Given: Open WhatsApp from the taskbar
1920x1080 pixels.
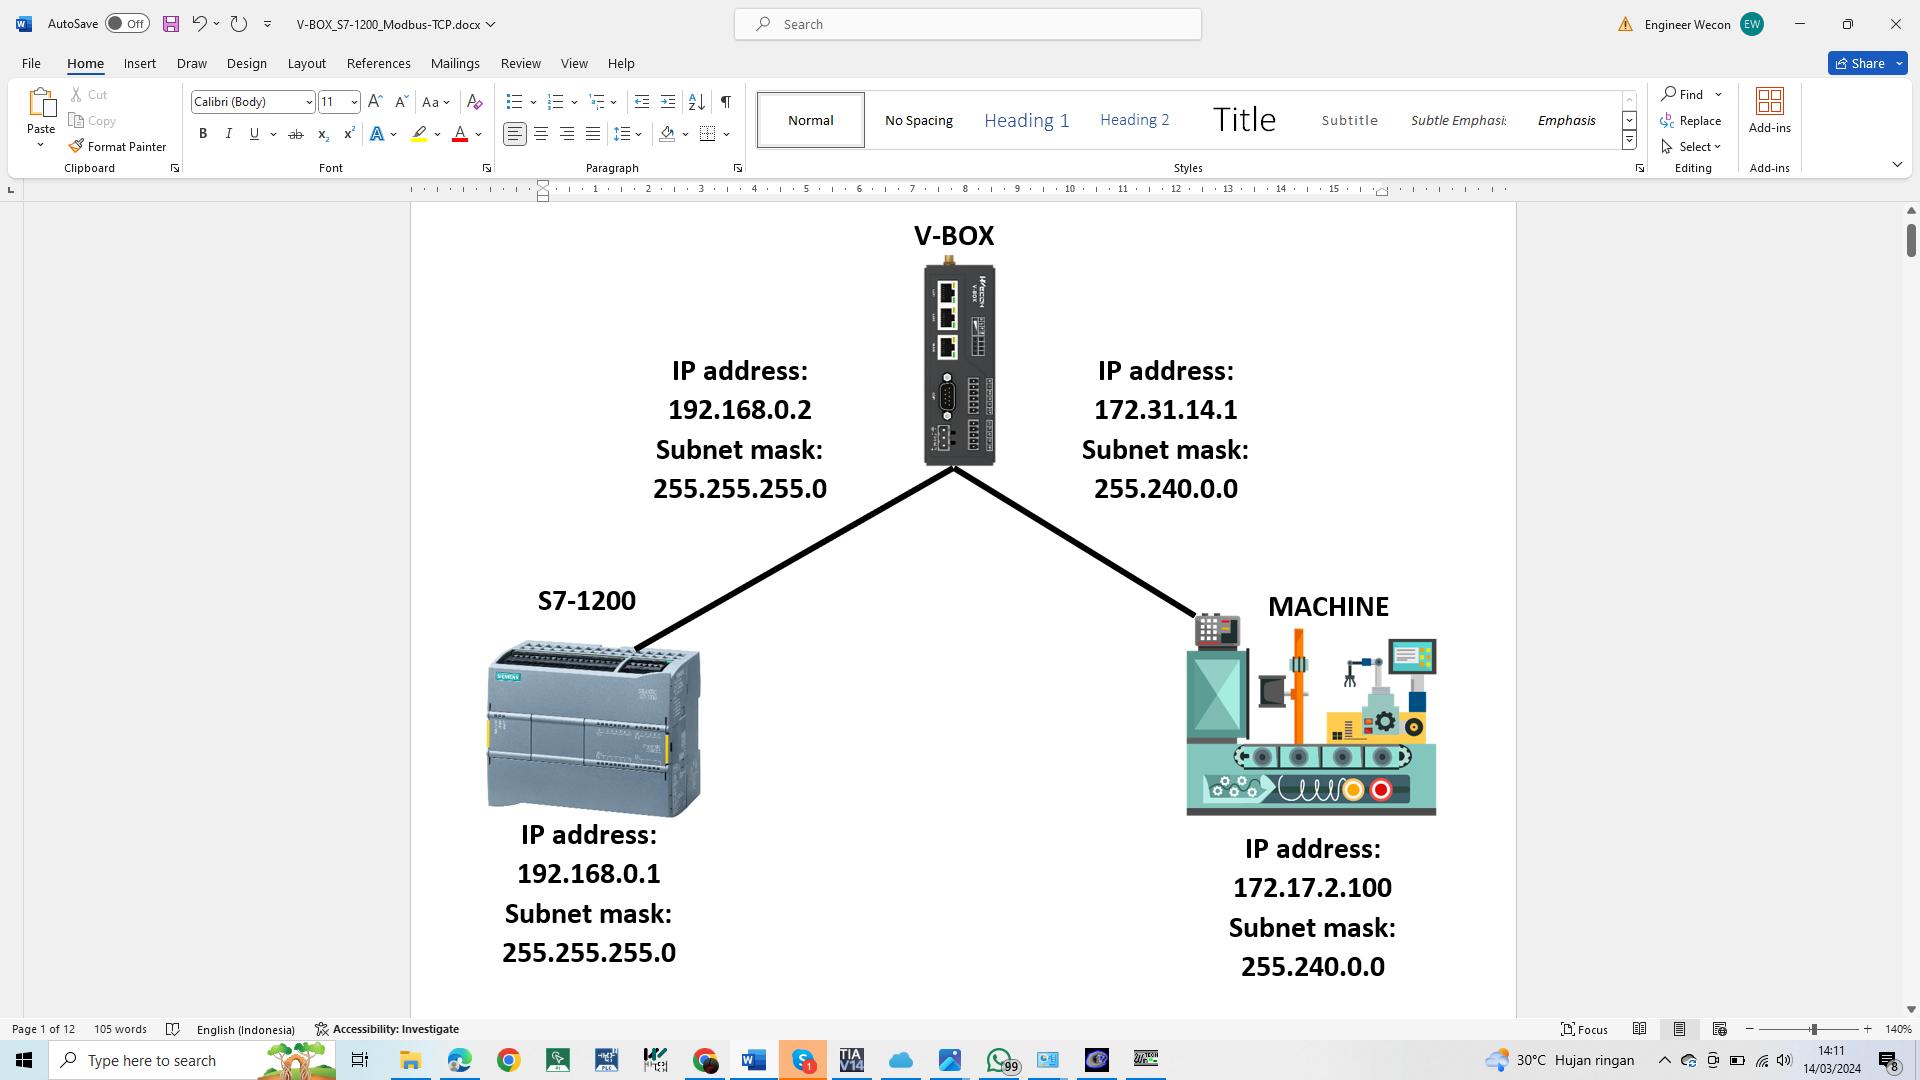Looking at the screenshot, I should [999, 1060].
